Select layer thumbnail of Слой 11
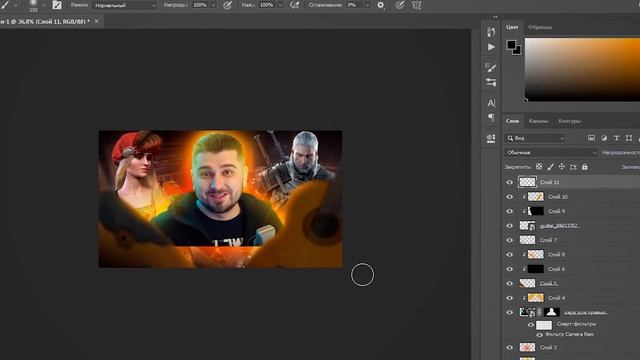Screen dimensions: 640x360 pyautogui.click(x=527, y=182)
